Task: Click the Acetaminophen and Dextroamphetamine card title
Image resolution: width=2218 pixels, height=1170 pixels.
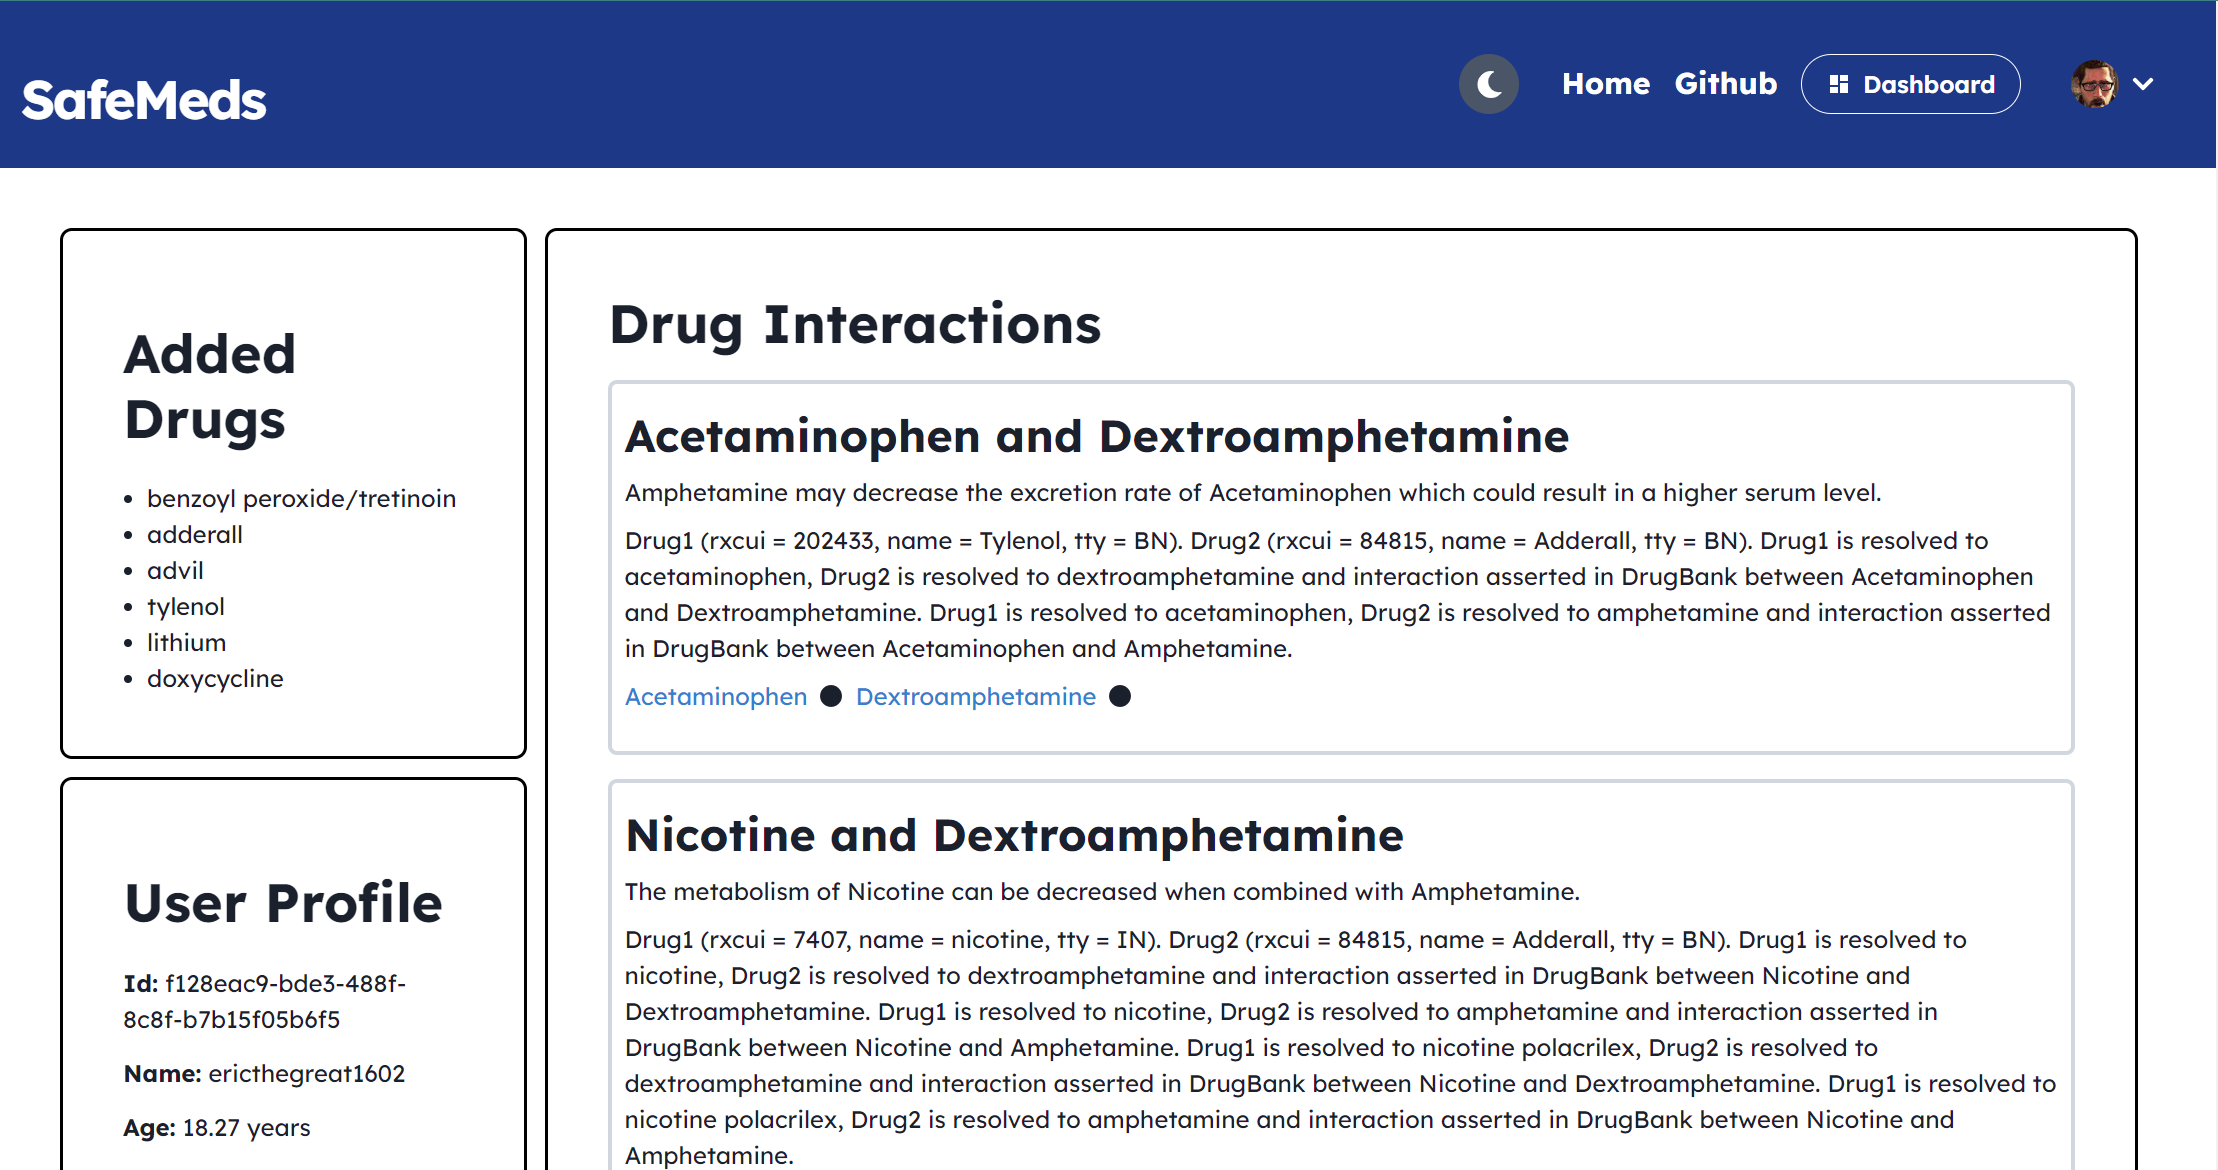Action: tap(1096, 437)
